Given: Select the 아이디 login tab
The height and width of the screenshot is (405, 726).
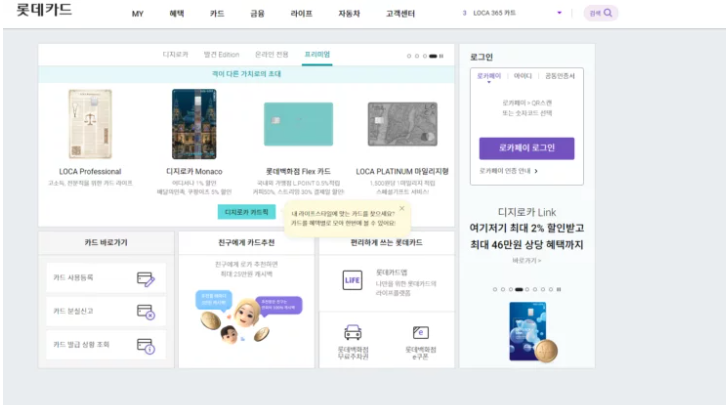Looking at the screenshot, I should pyautogui.click(x=523, y=76).
